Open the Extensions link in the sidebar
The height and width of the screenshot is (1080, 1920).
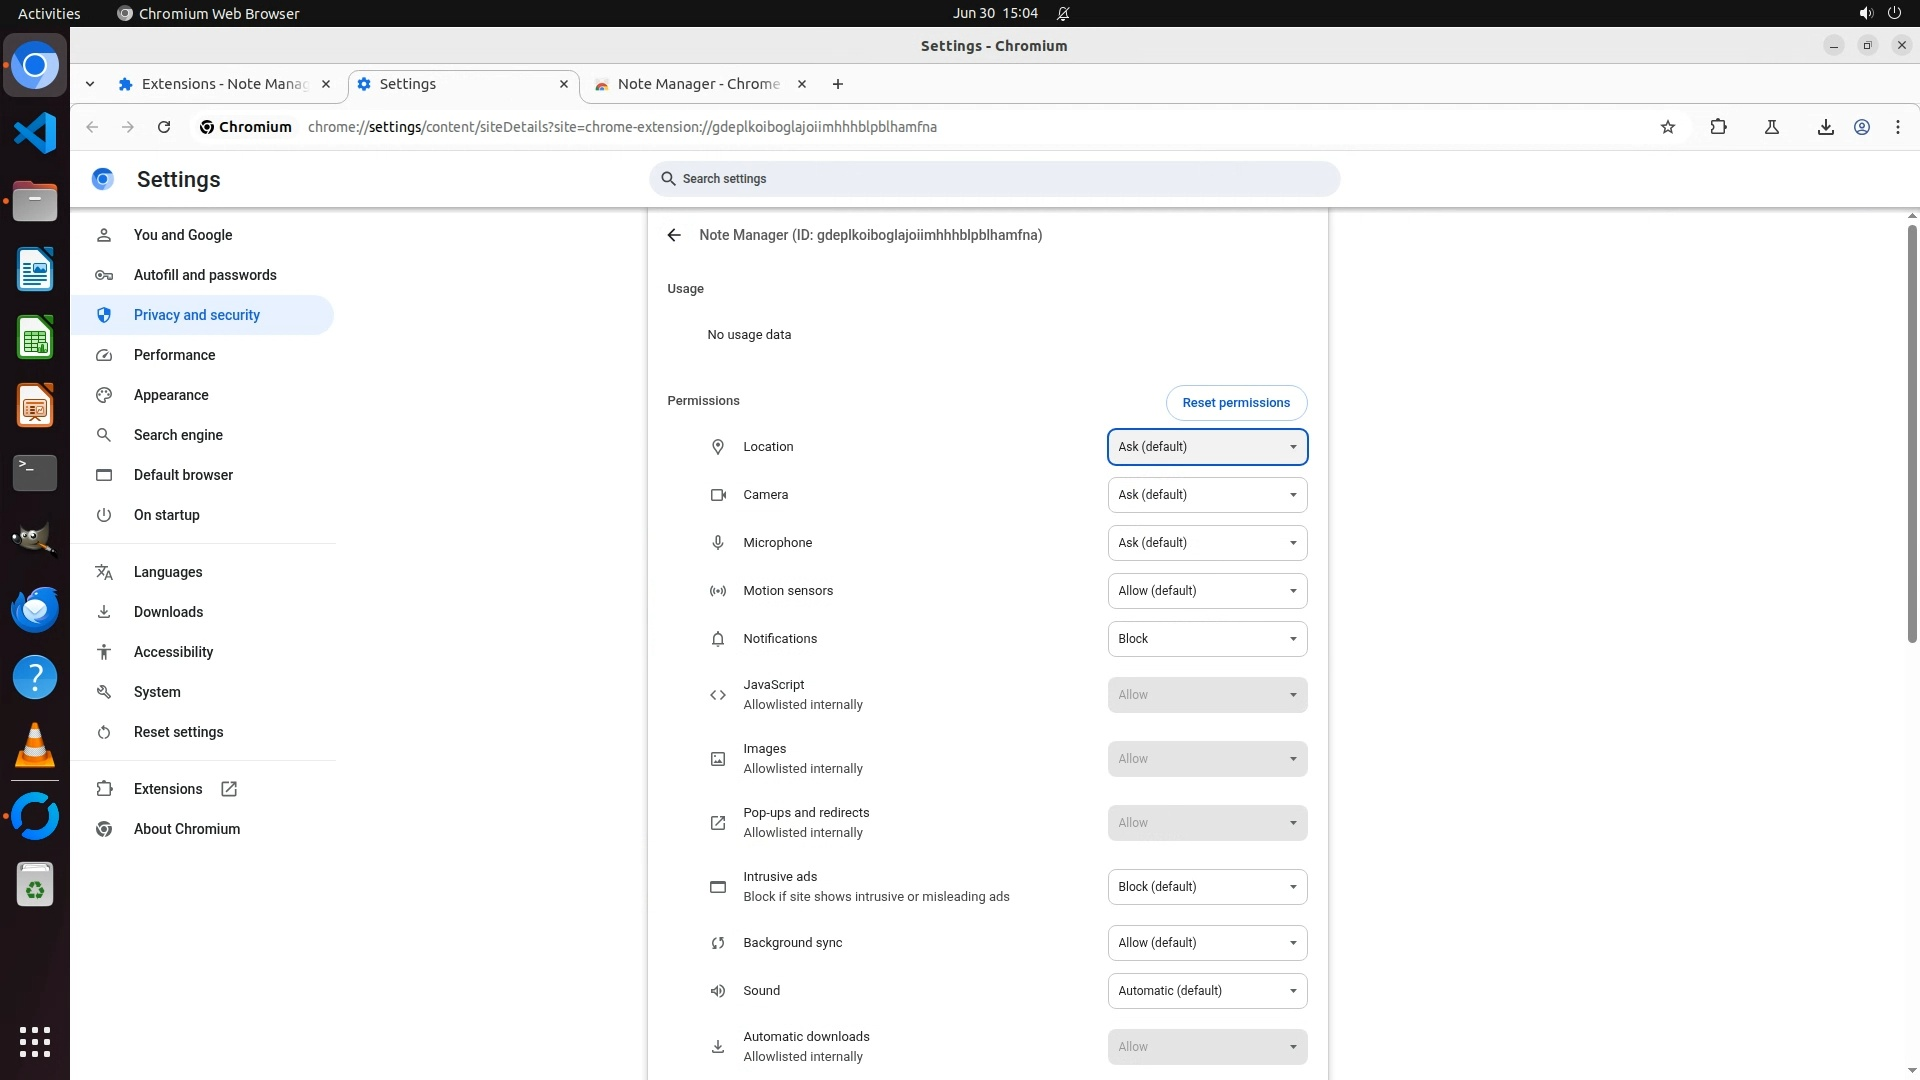tap(168, 789)
